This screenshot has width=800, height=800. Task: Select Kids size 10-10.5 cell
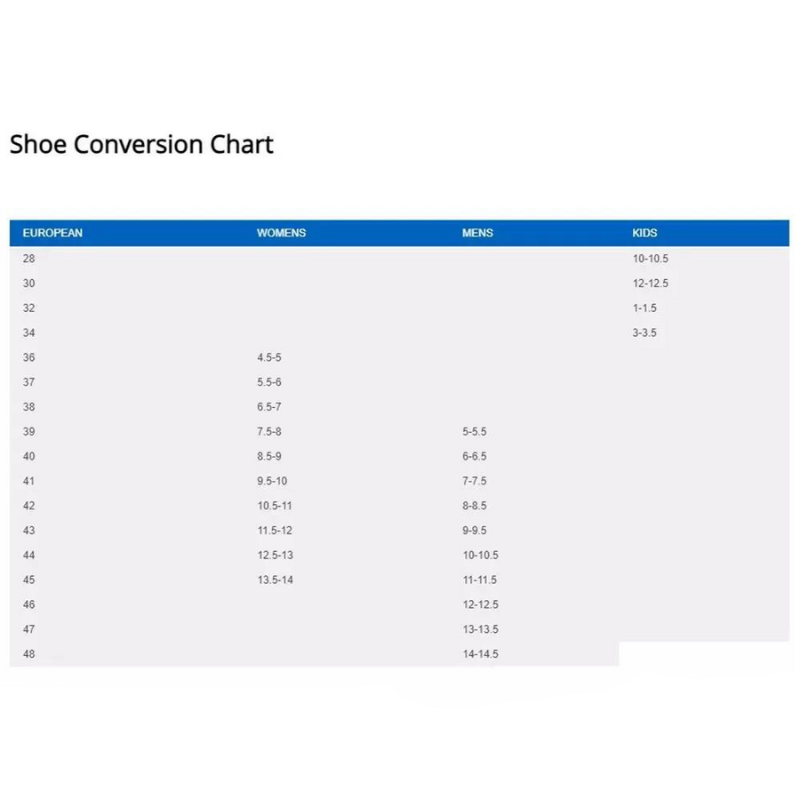point(650,258)
